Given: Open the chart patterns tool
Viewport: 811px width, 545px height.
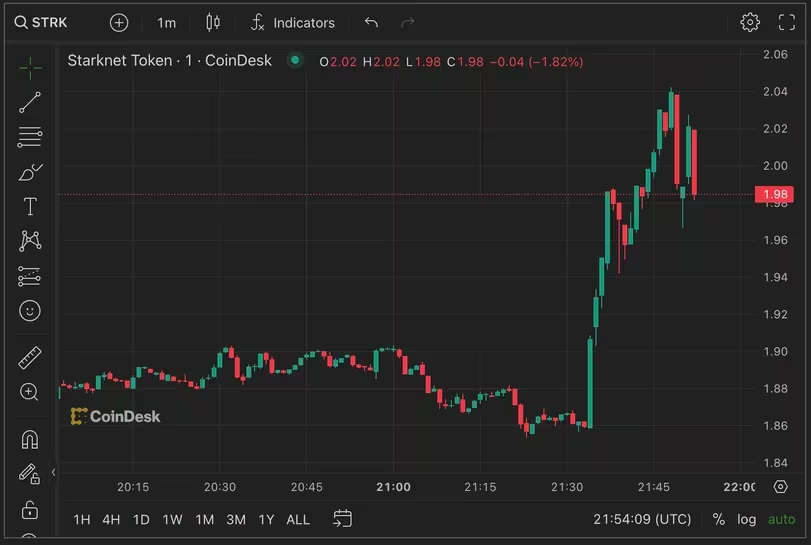Looking at the screenshot, I should (x=30, y=241).
